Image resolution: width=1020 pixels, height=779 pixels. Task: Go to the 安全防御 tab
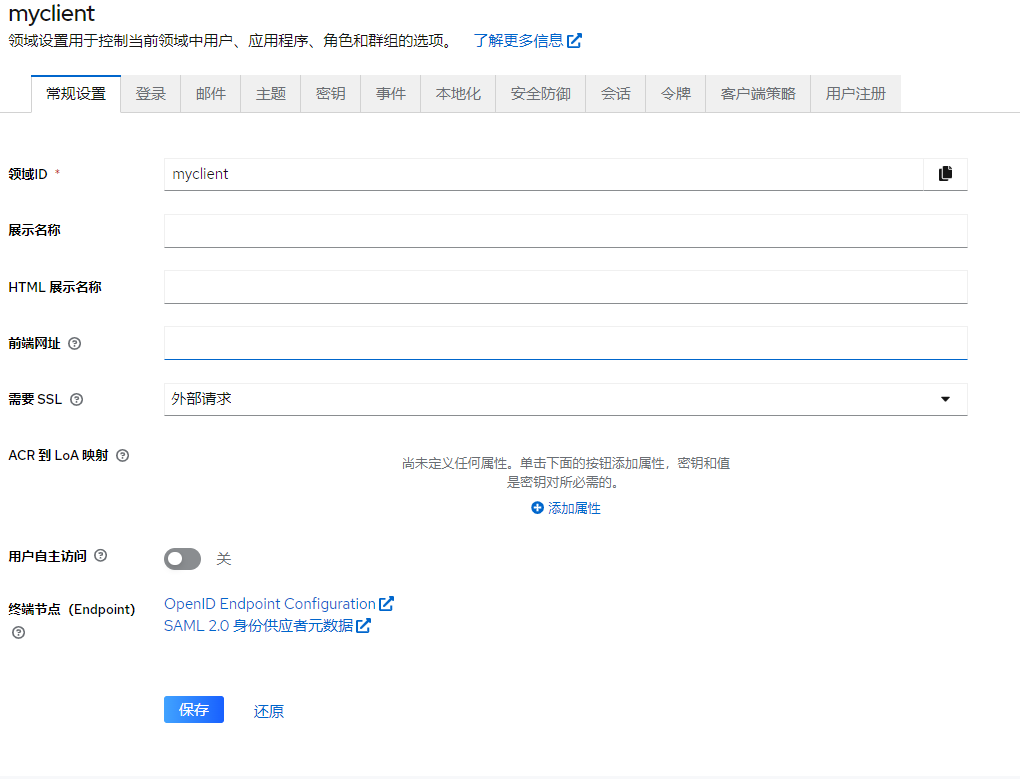click(x=541, y=94)
